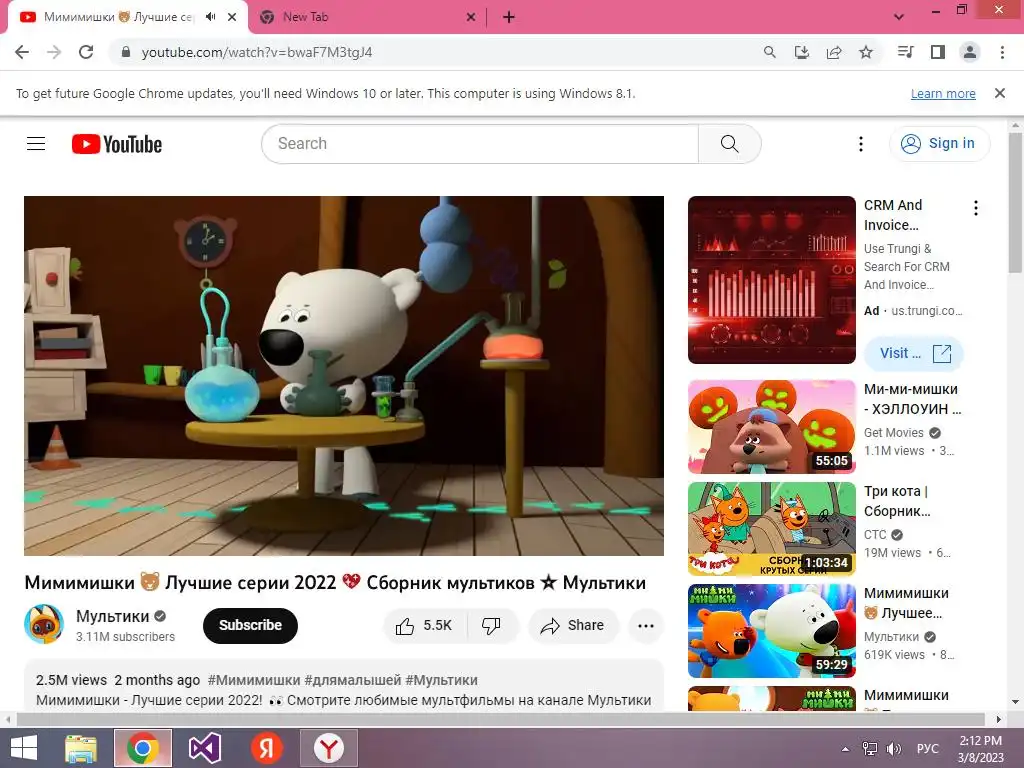Click the horizontal scrollbar at page bottom
This screenshot has width=1024, height=768.
point(500,719)
